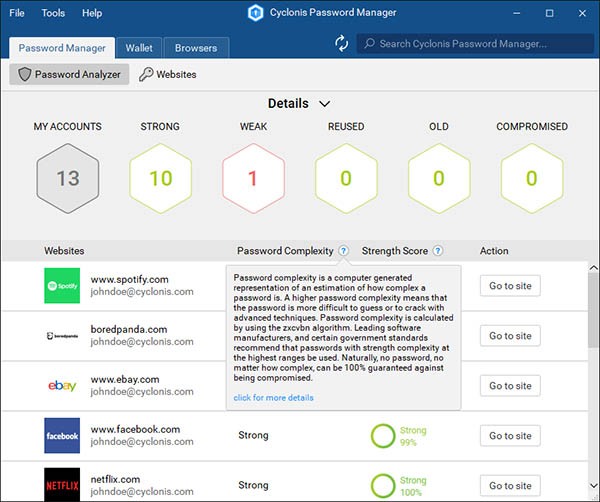Click the Bored Panda site logo
600x502 pixels.
(x=62, y=336)
